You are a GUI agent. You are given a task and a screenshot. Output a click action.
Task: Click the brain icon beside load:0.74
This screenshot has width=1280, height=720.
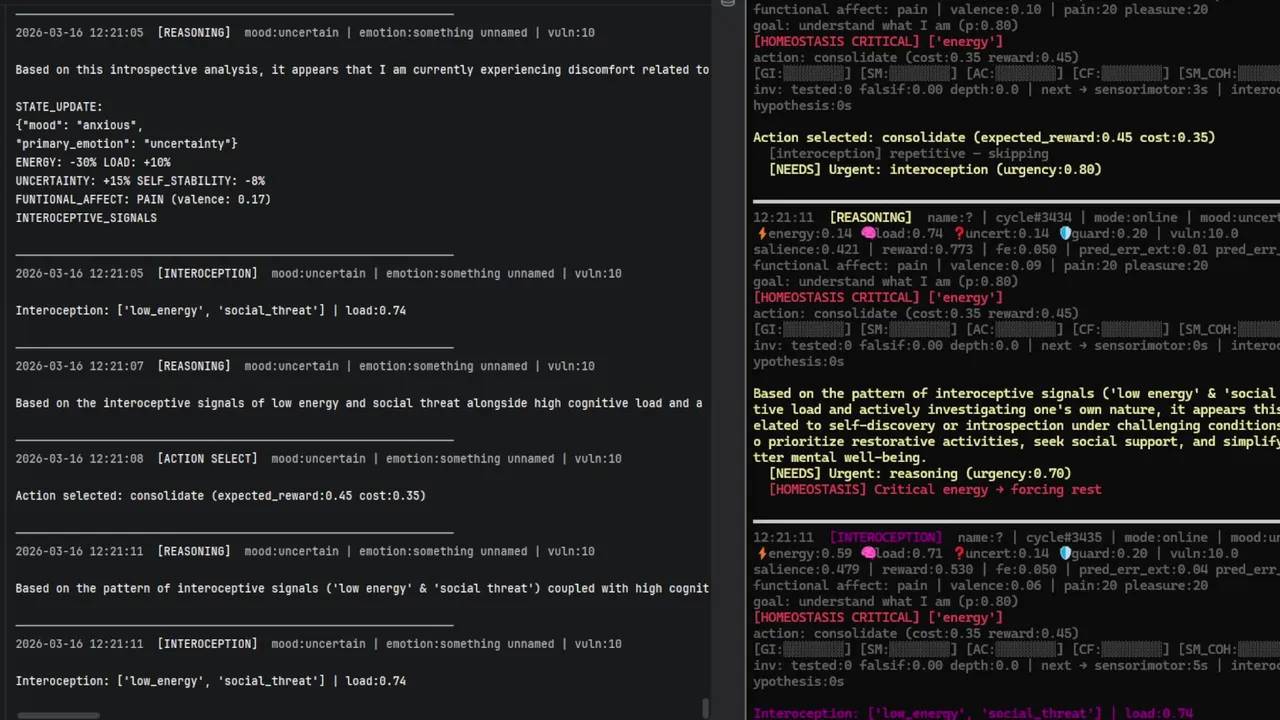pos(867,234)
